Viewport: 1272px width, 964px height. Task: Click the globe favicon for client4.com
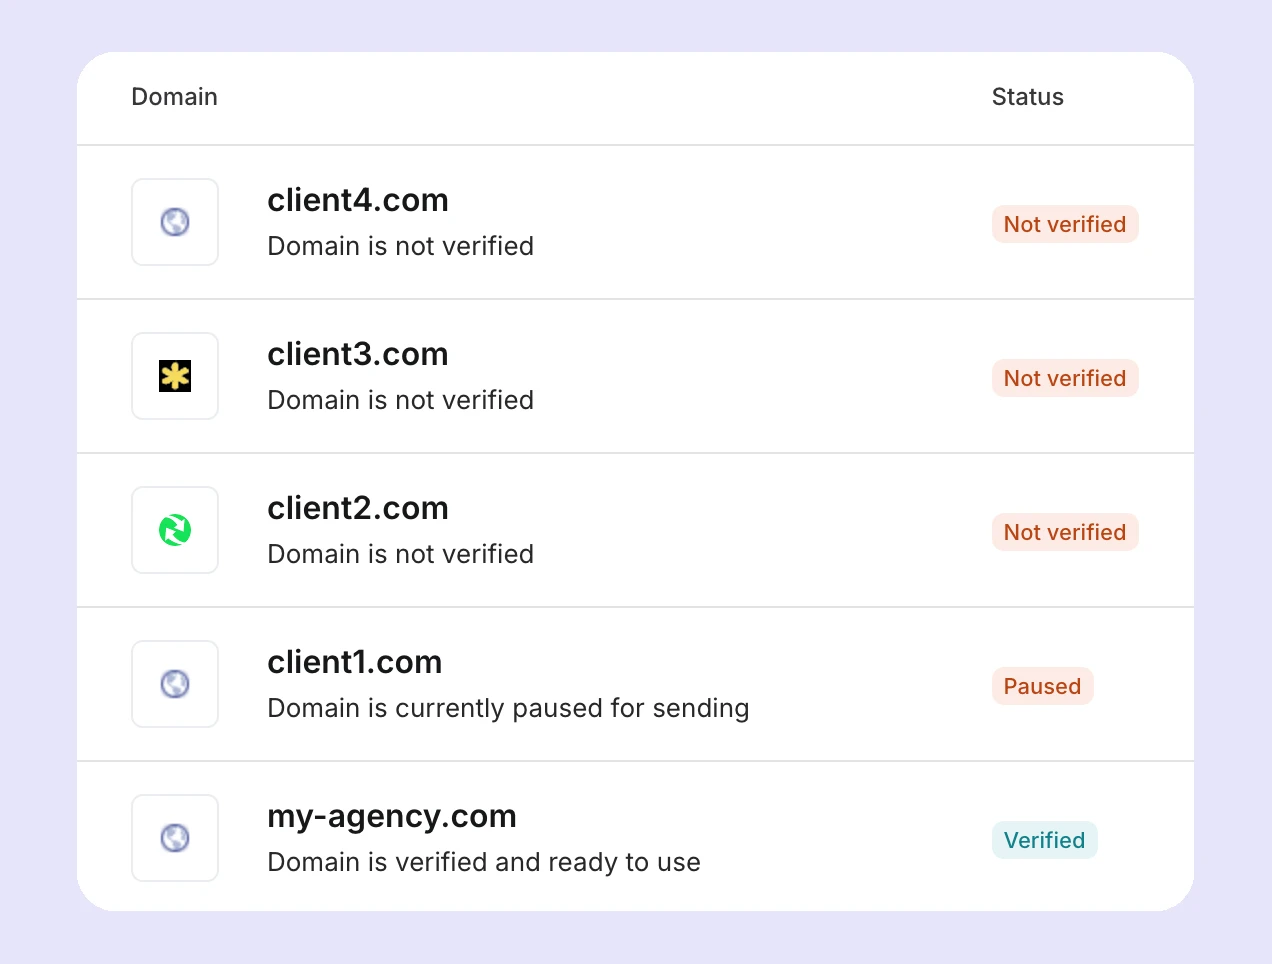(175, 222)
